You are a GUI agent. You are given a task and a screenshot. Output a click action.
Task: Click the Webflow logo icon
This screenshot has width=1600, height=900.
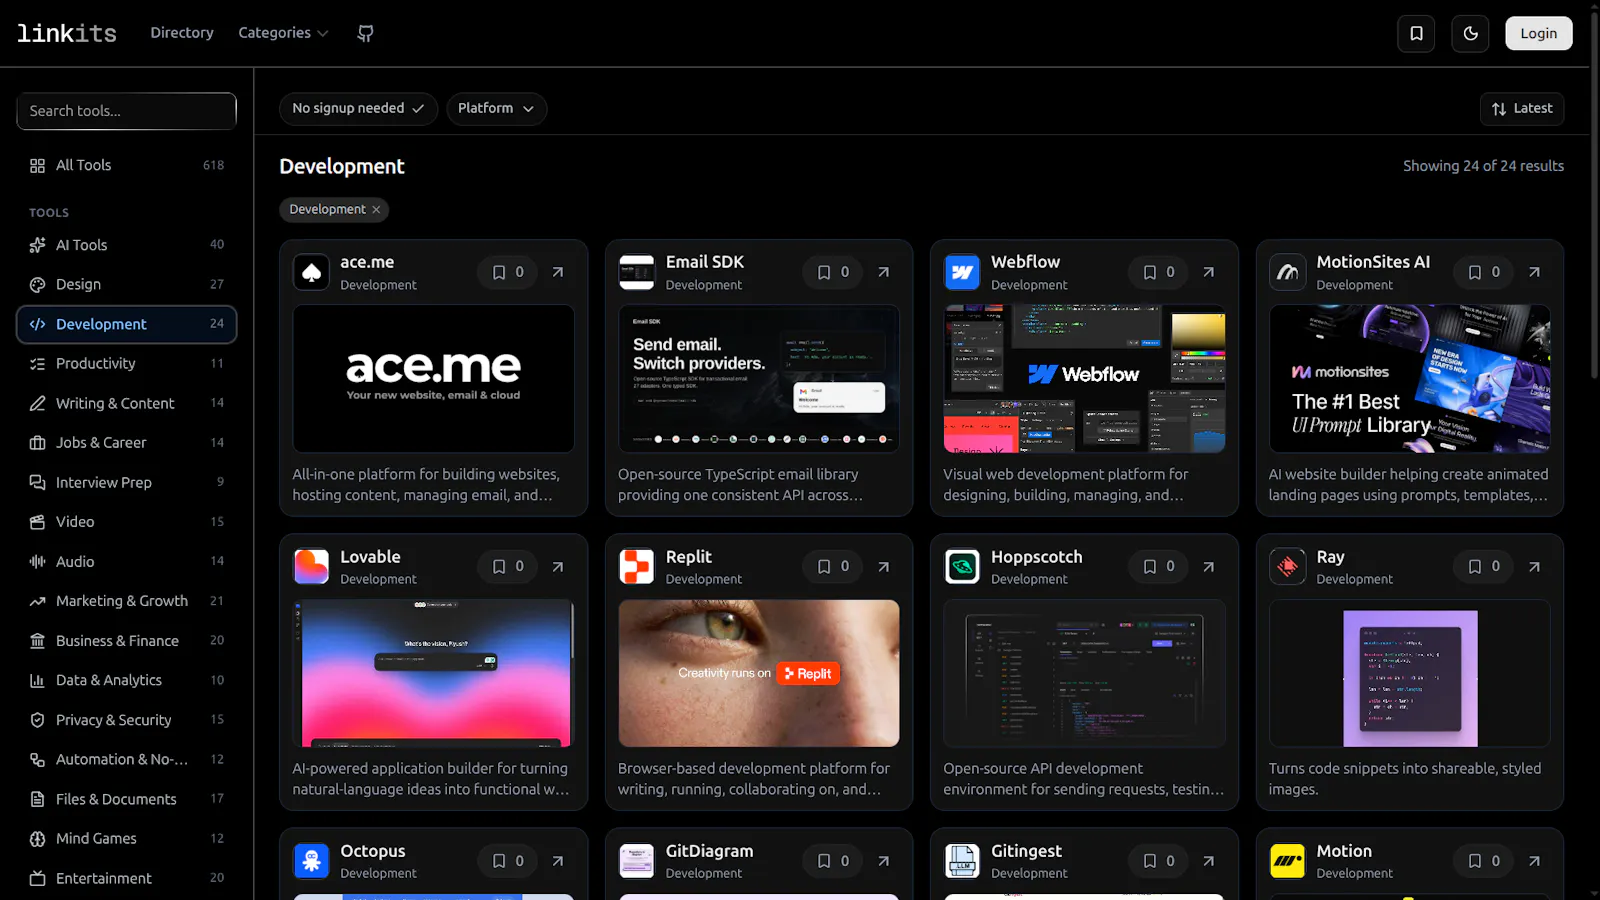962,272
